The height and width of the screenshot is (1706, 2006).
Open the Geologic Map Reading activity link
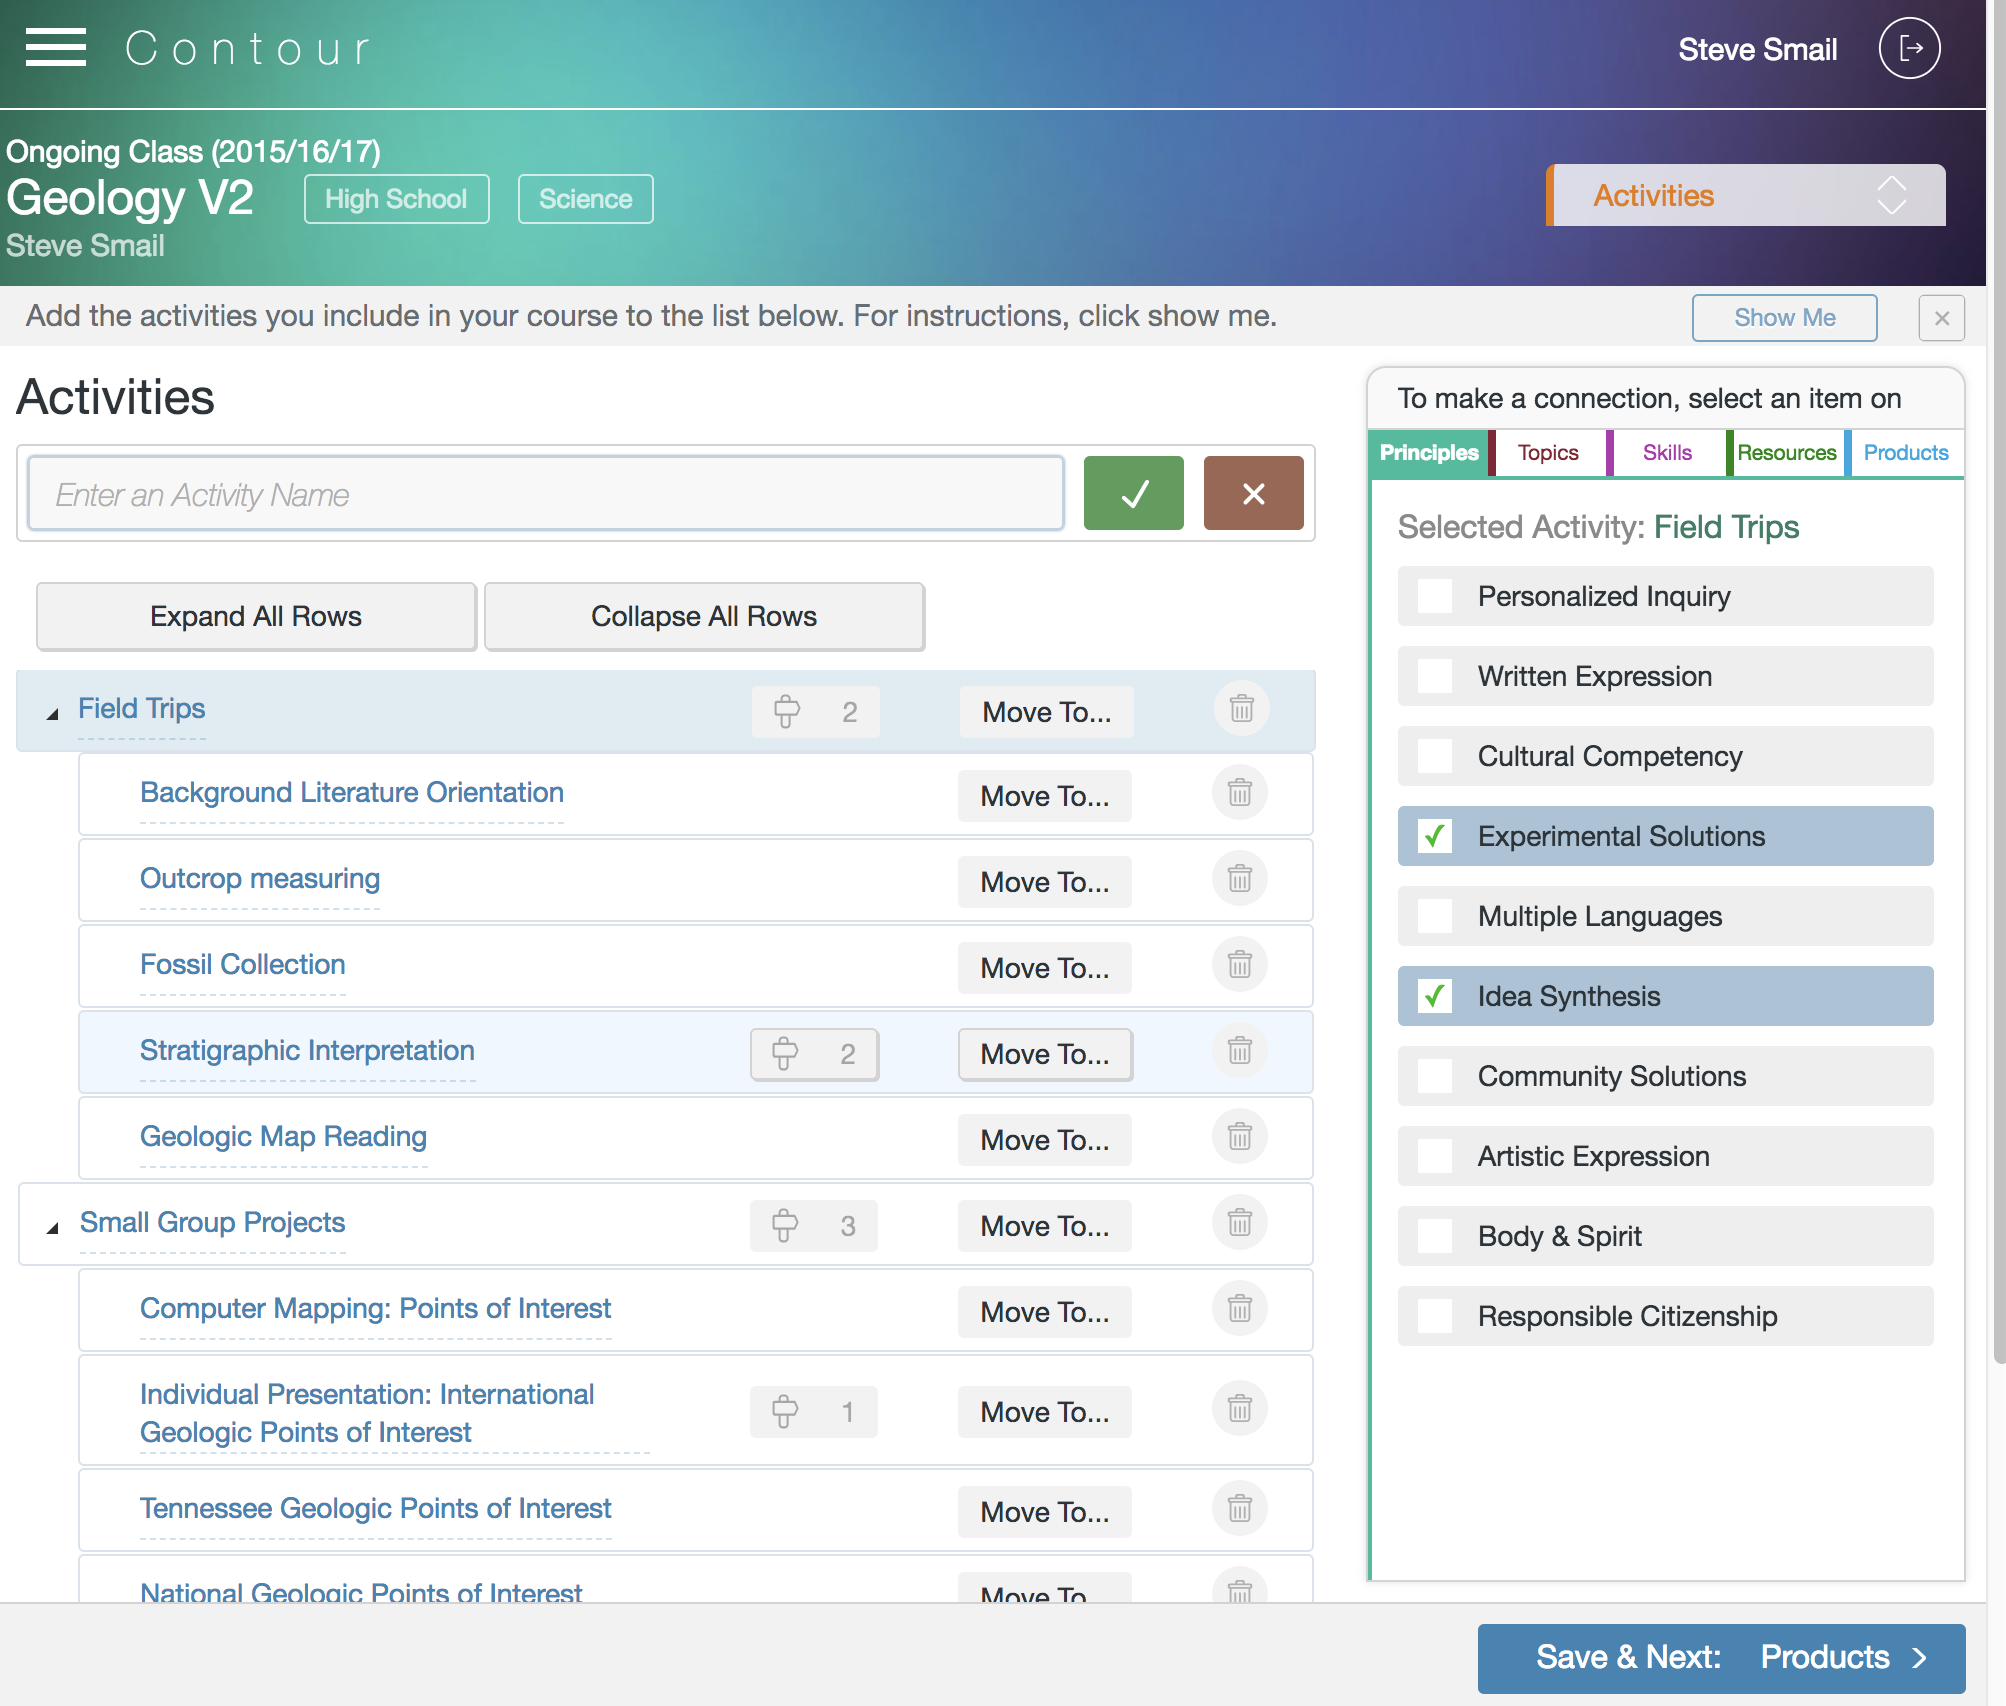[x=283, y=1136]
